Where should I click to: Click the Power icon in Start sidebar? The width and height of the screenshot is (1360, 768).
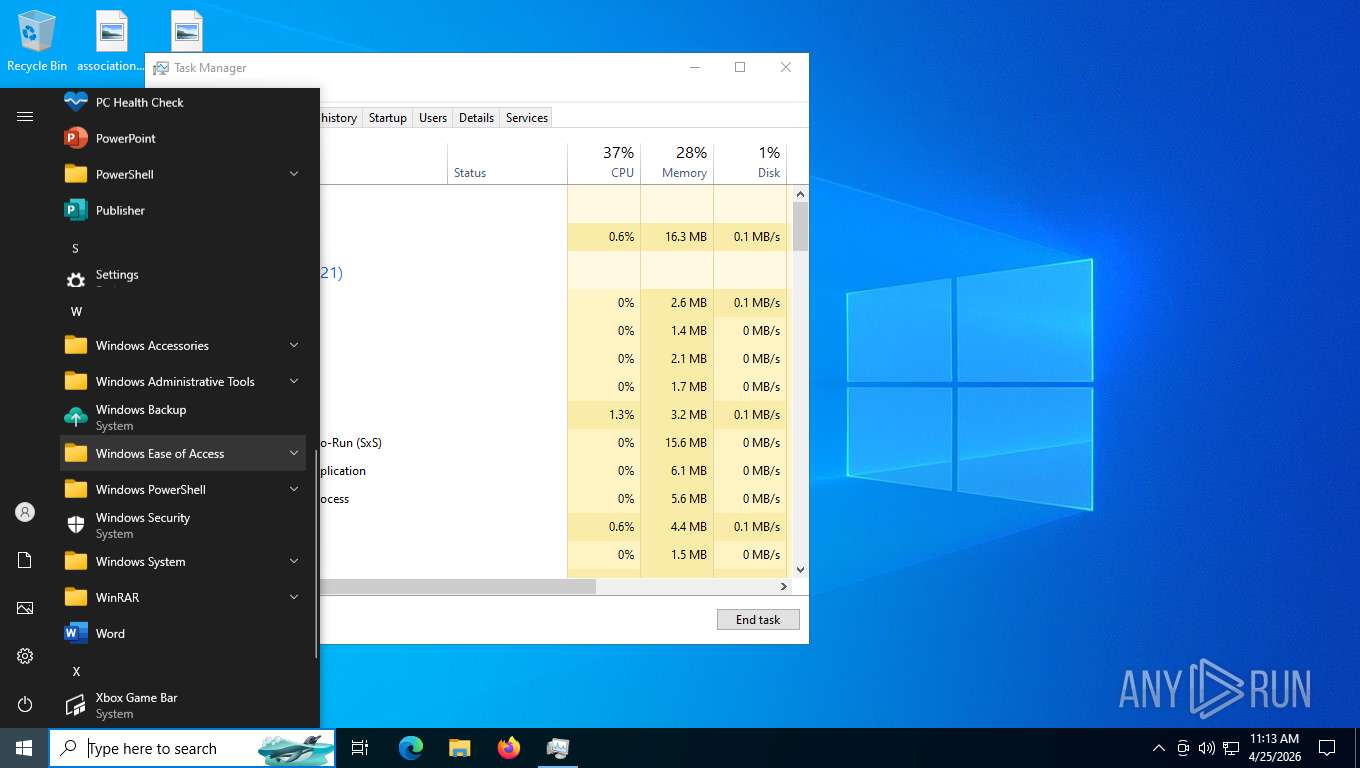[x=25, y=704]
